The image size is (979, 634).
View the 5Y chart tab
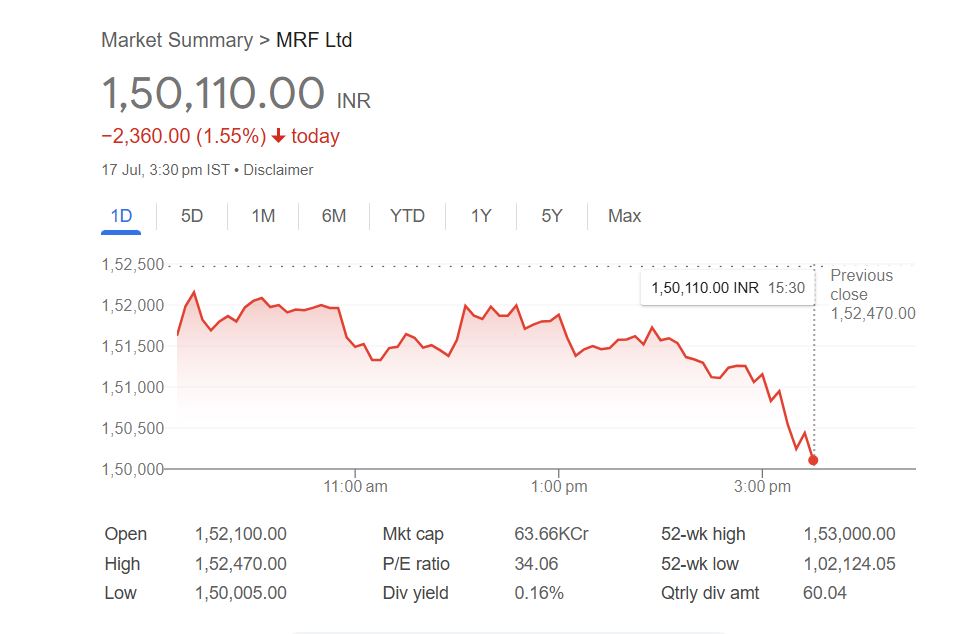(x=552, y=216)
